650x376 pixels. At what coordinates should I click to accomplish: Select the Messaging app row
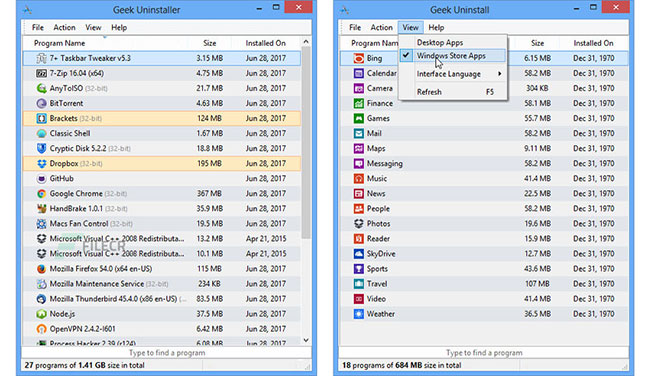(484, 164)
